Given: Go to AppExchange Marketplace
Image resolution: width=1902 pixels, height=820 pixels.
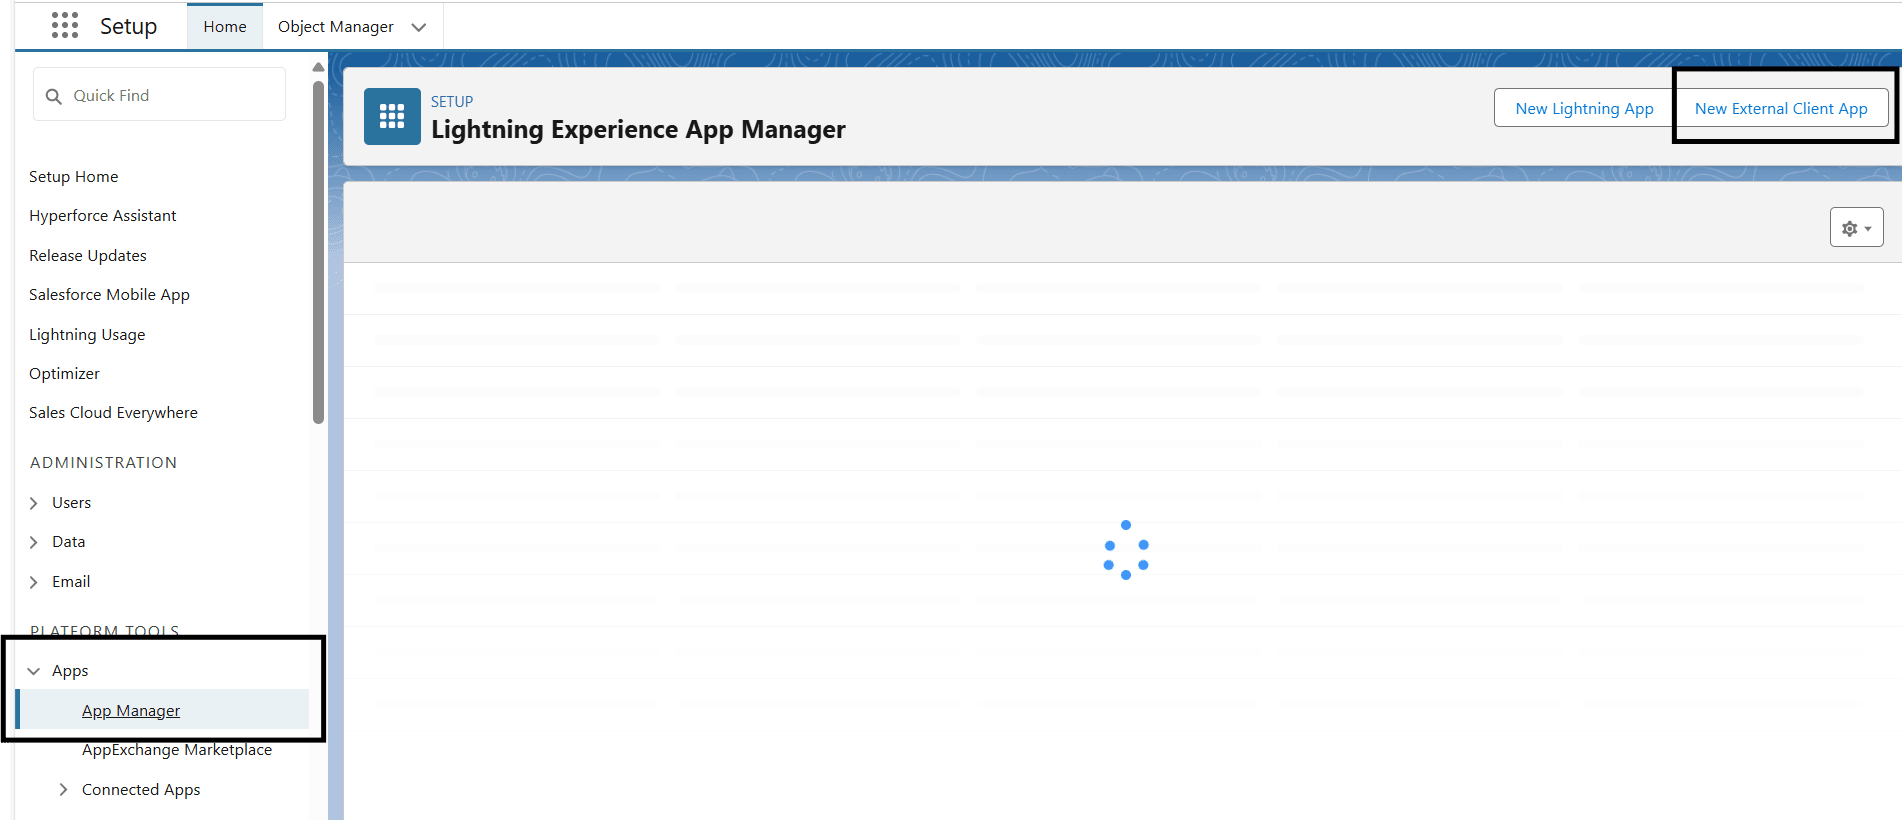Looking at the screenshot, I should (x=177, y=750).
